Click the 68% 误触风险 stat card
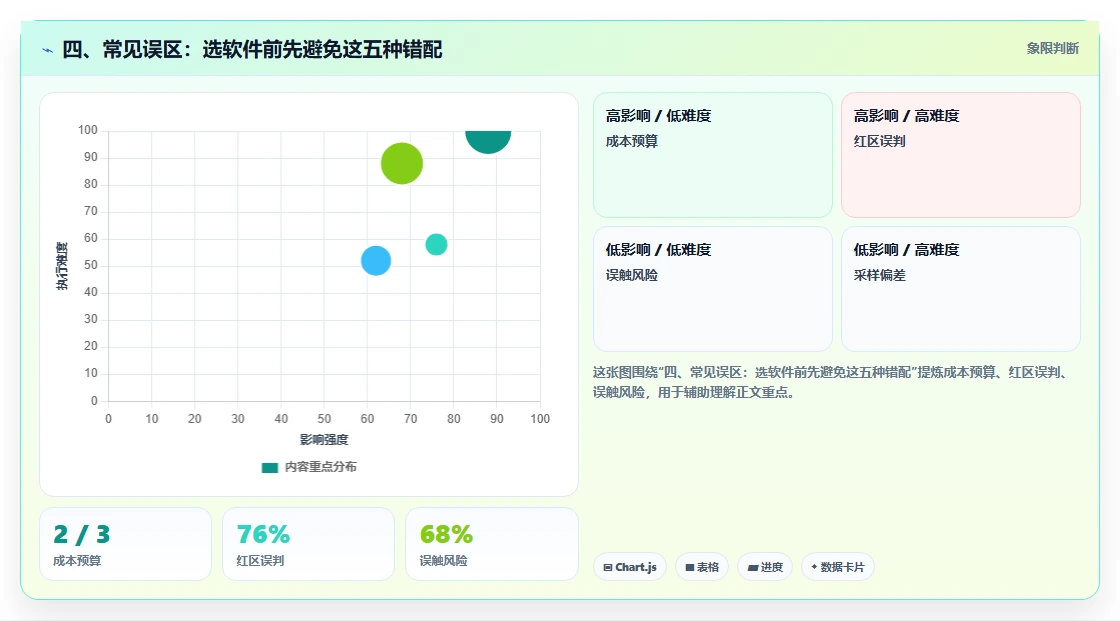The width and height of the screenshot is (1120, 621). [491, 544]
